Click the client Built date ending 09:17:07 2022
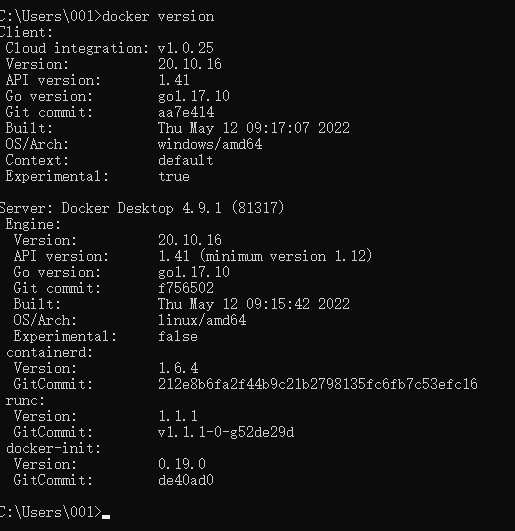515x531 pixels. pyautogui.click(x=254, y=128)
